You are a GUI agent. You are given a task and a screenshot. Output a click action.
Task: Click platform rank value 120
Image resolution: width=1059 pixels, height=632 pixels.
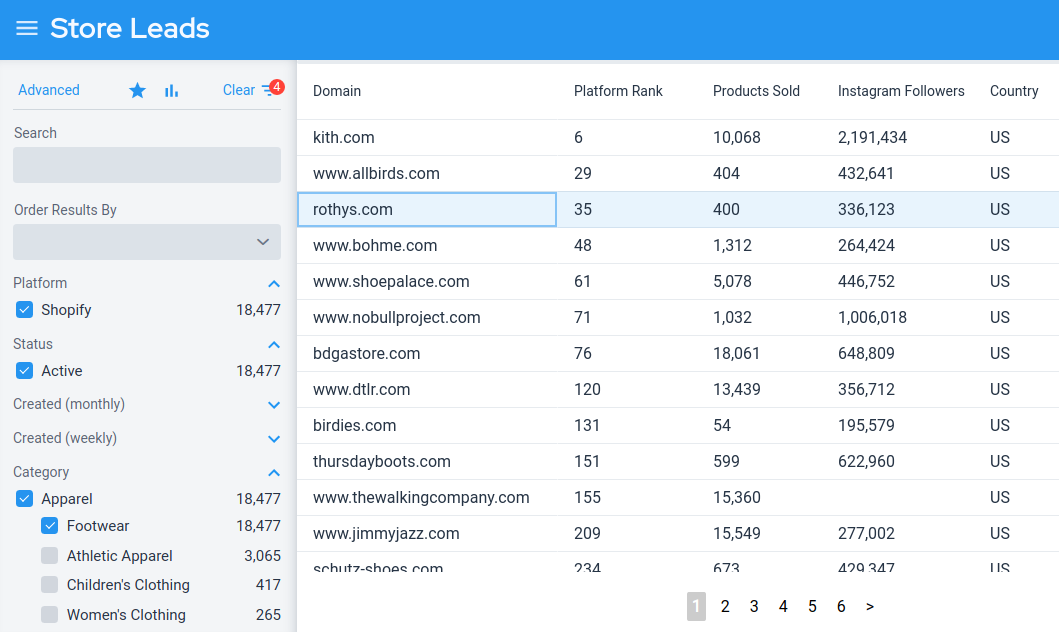[588, 390]
